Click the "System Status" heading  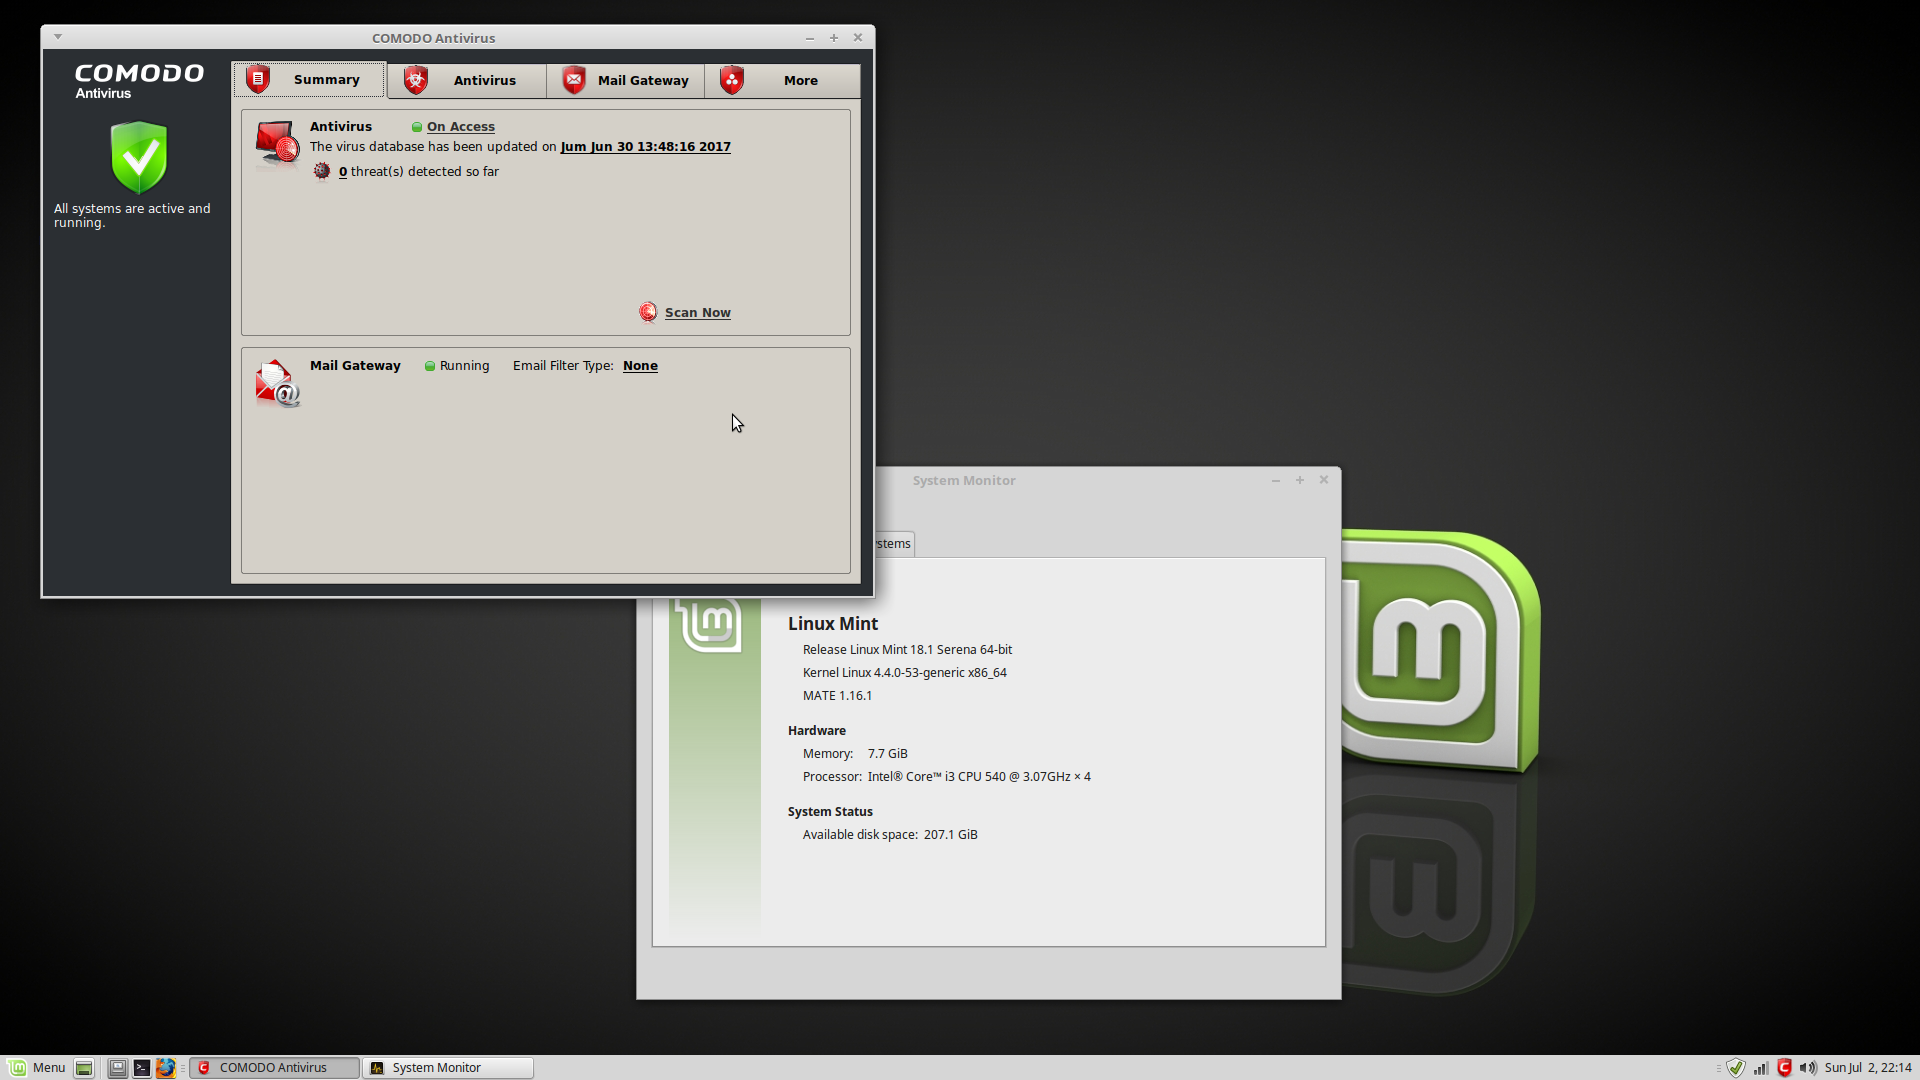[830, 812]
